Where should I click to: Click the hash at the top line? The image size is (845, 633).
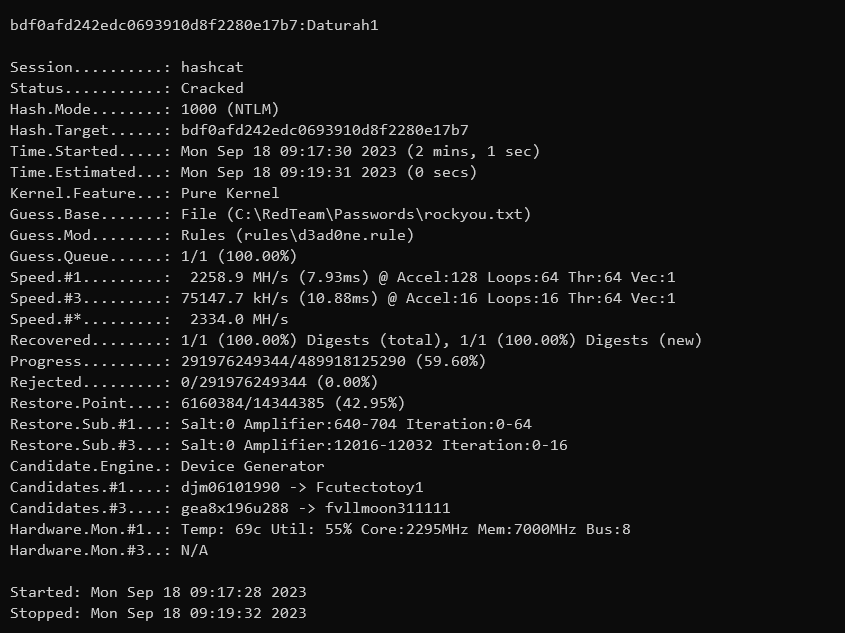click(154, 25)
